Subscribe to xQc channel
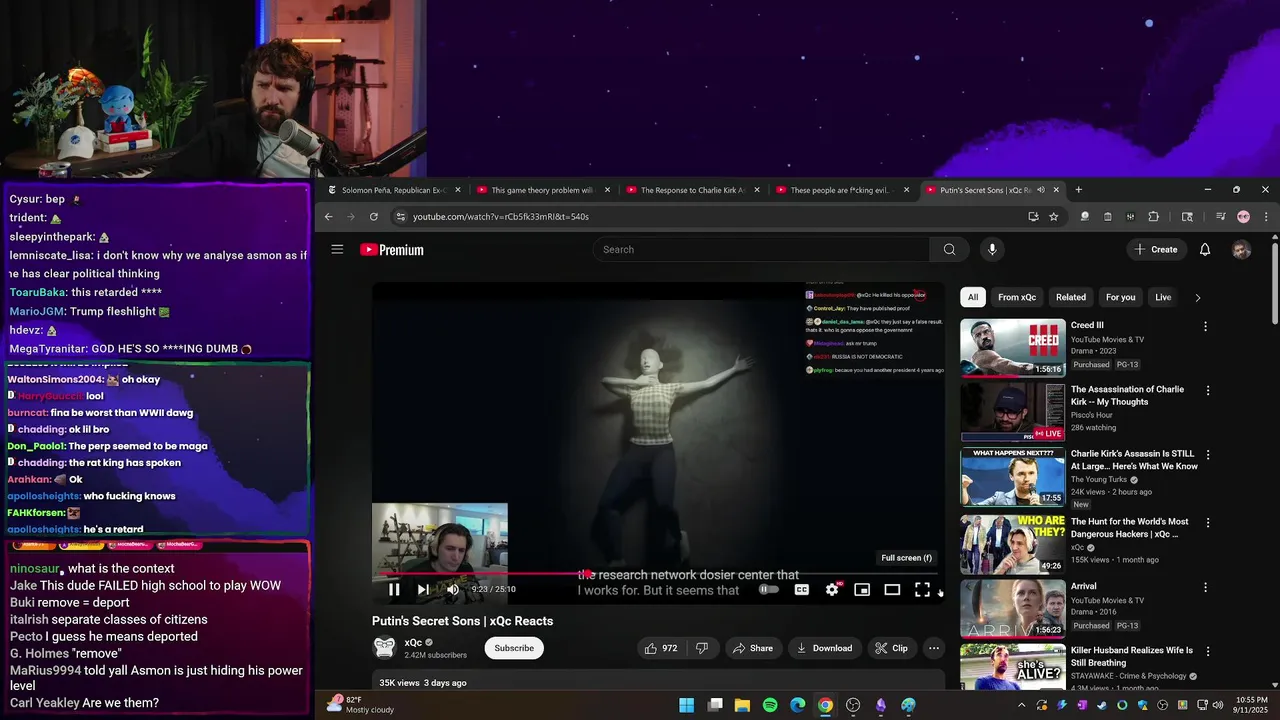The width and height of the screenshot is (1280, 720). tap(514, 648)
